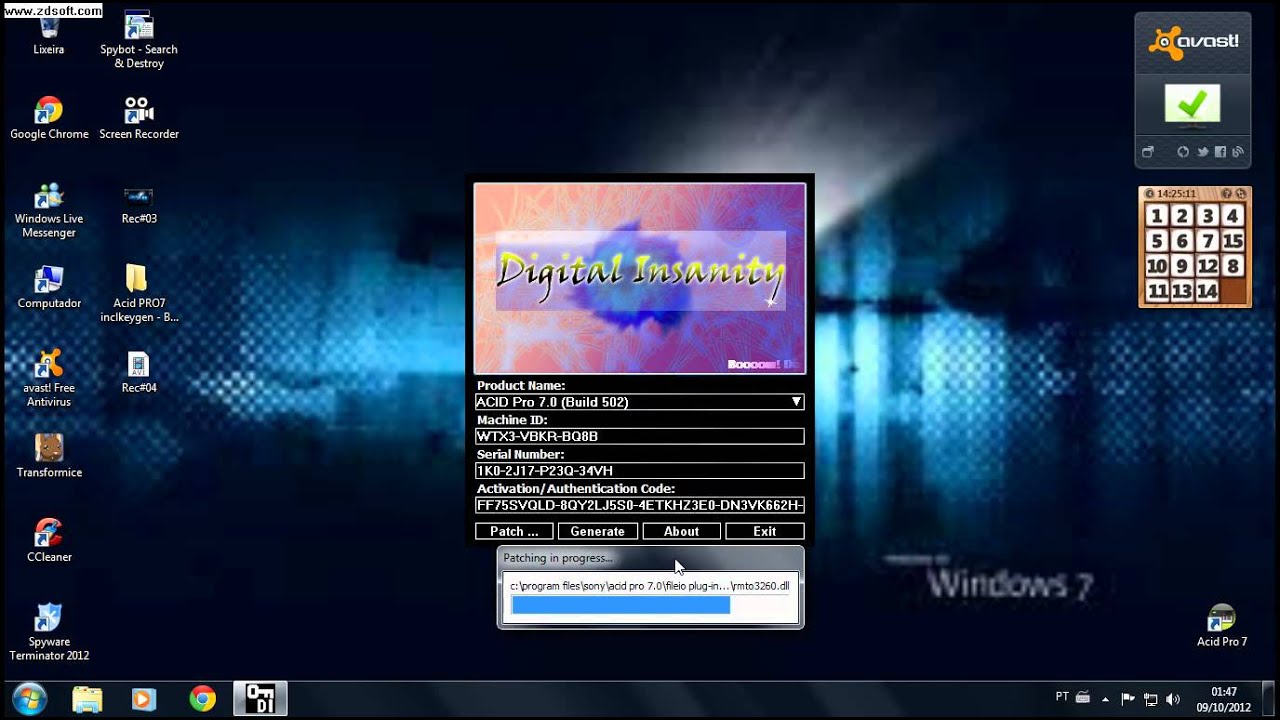Click the avast gadget open-window icon
The width and height of the screenshot is (1280, 720).
(x=1148, y=152)
